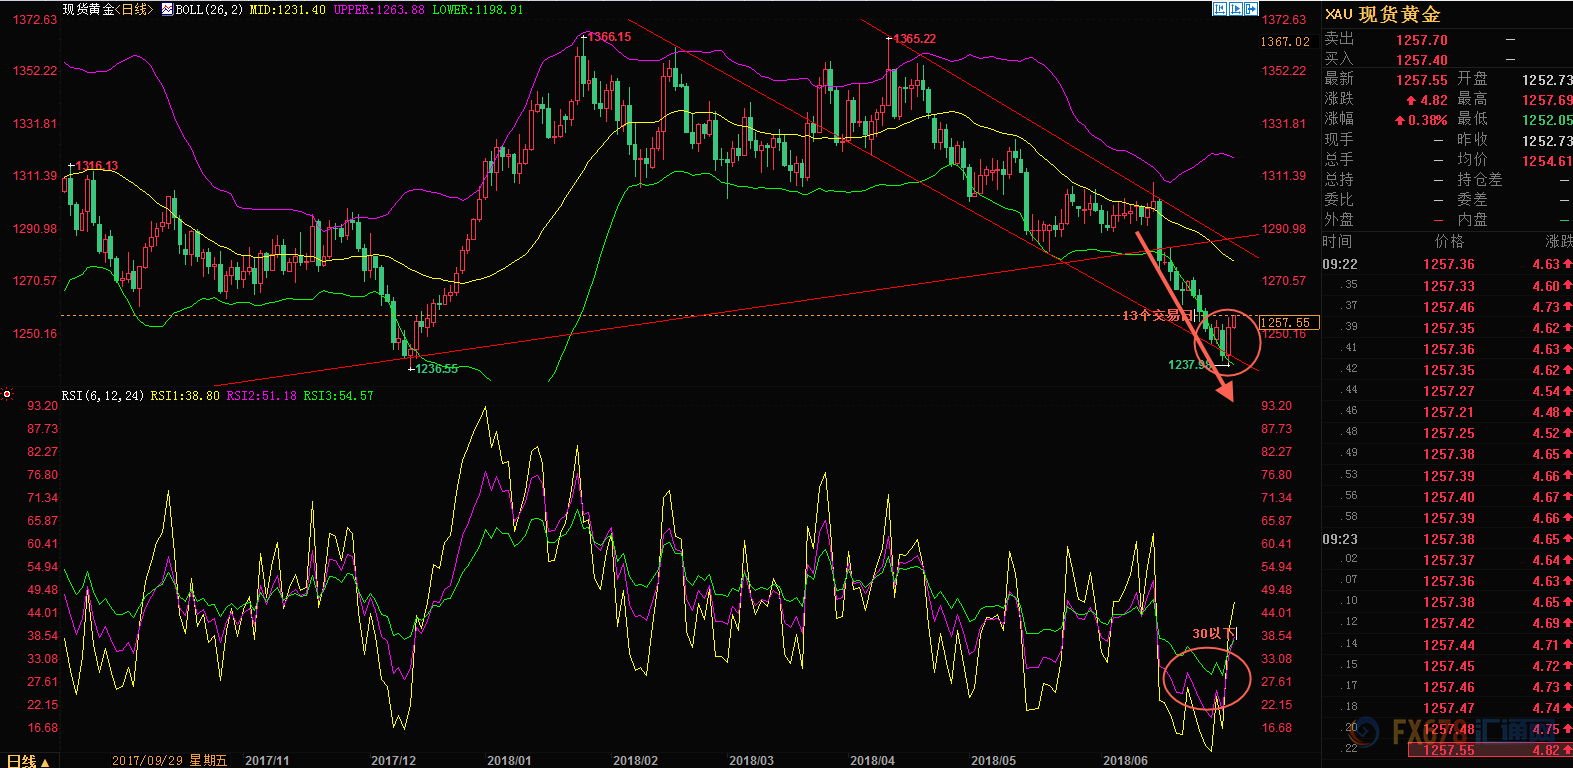Viewport: 1573px width, 768px height.
Task: Click the 2017/11 time axis label
Action: coord(267,761)
